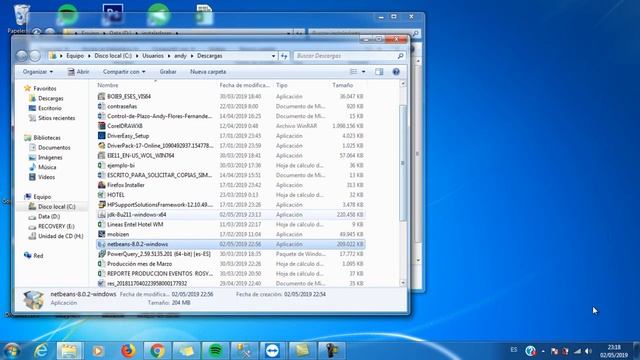Click the change view icon
Image resolution: width=640 pixels, height=360 pixels.
353,72
